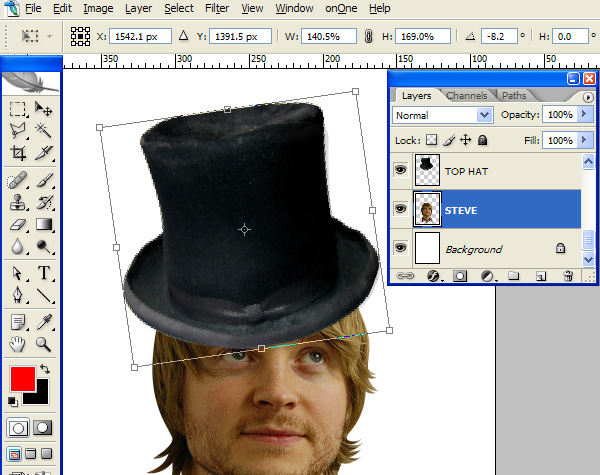Screen dimensions: 600x475
Task: Select the Brush tool
Action: point(43,180)
